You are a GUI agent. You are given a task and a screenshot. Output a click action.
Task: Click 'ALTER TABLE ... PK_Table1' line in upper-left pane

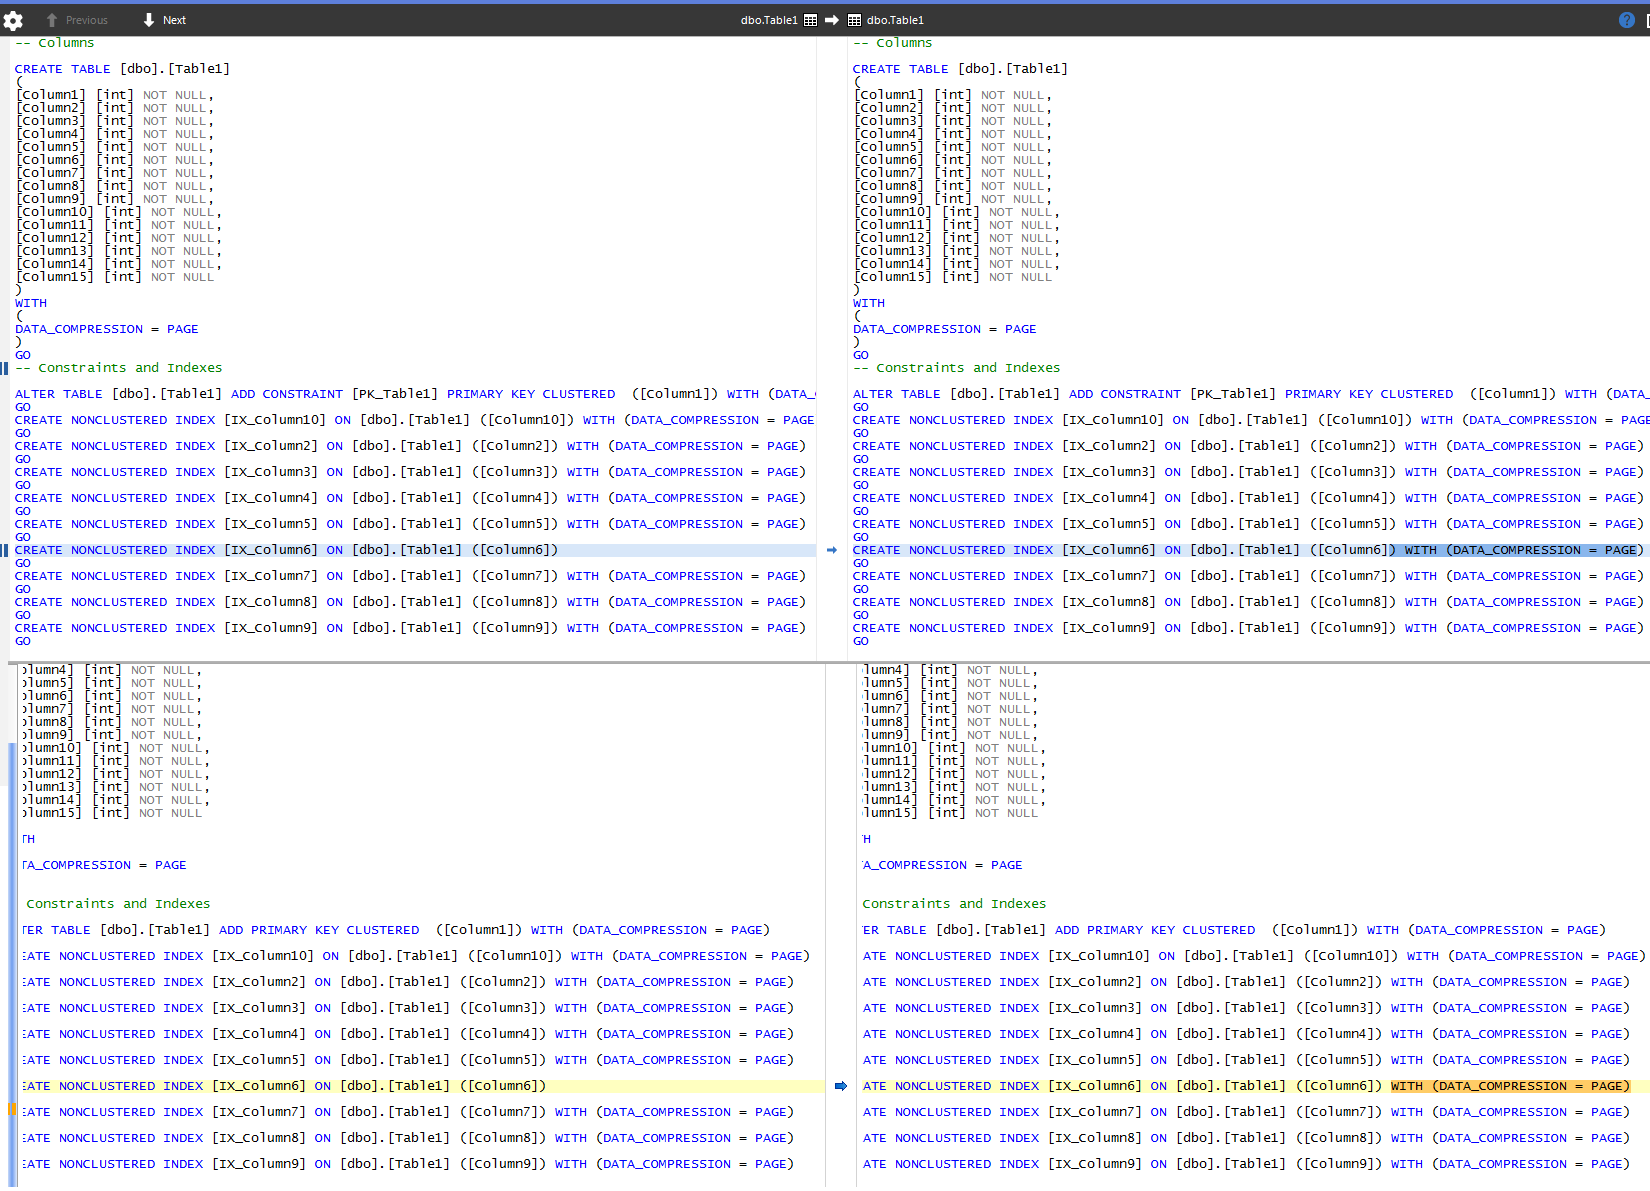point(415,394)
